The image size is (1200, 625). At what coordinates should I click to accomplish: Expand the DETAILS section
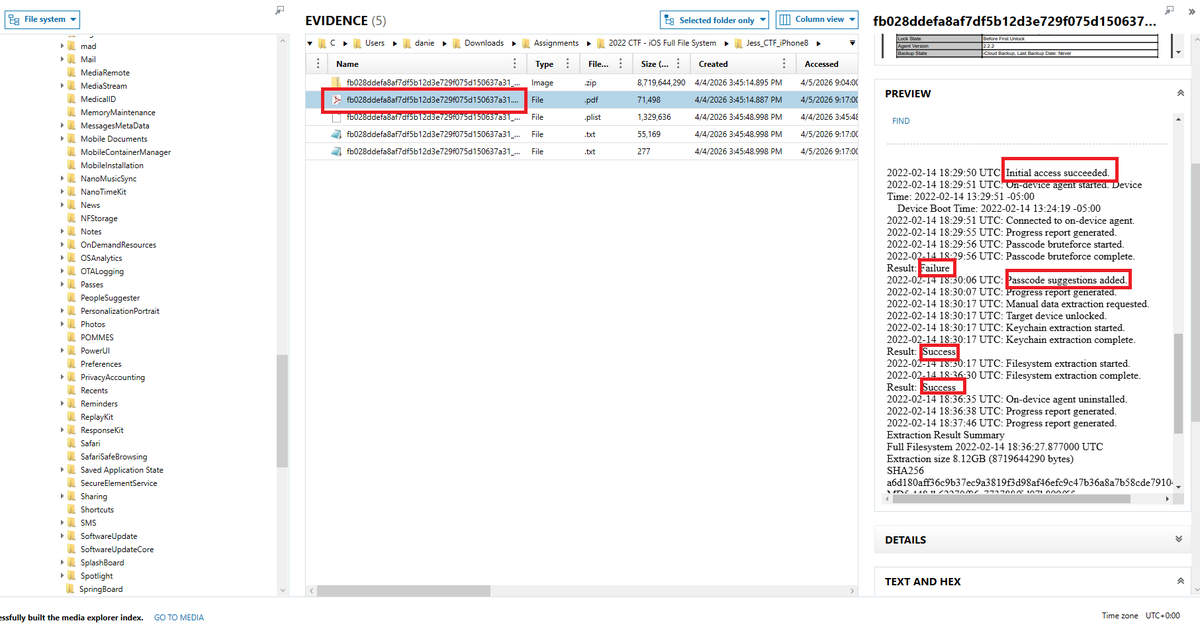coord(1178,540)
